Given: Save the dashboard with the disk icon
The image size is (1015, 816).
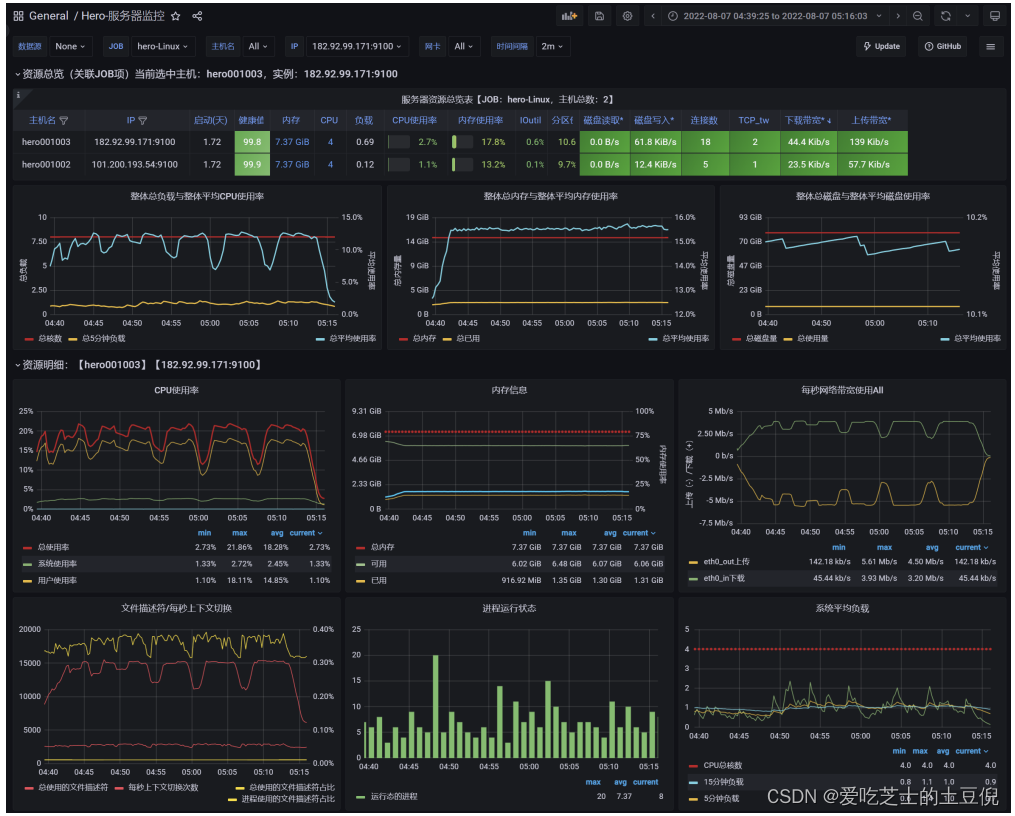Looking at the screenshot, I should coord(599,16).
